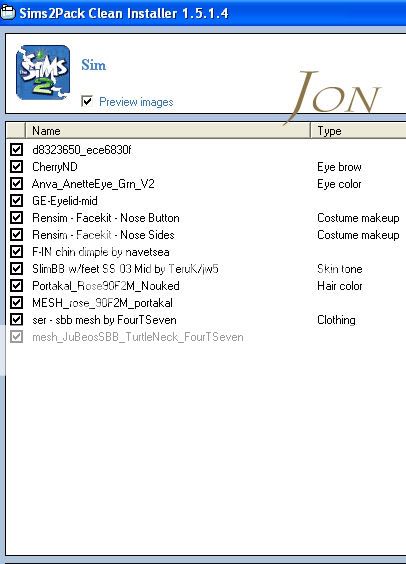The height and width of the screenshot is (564, 406).
Task: Uncheck the d8323650_ece6830f item
Action: pyautogui.click(x=16, y=149)
